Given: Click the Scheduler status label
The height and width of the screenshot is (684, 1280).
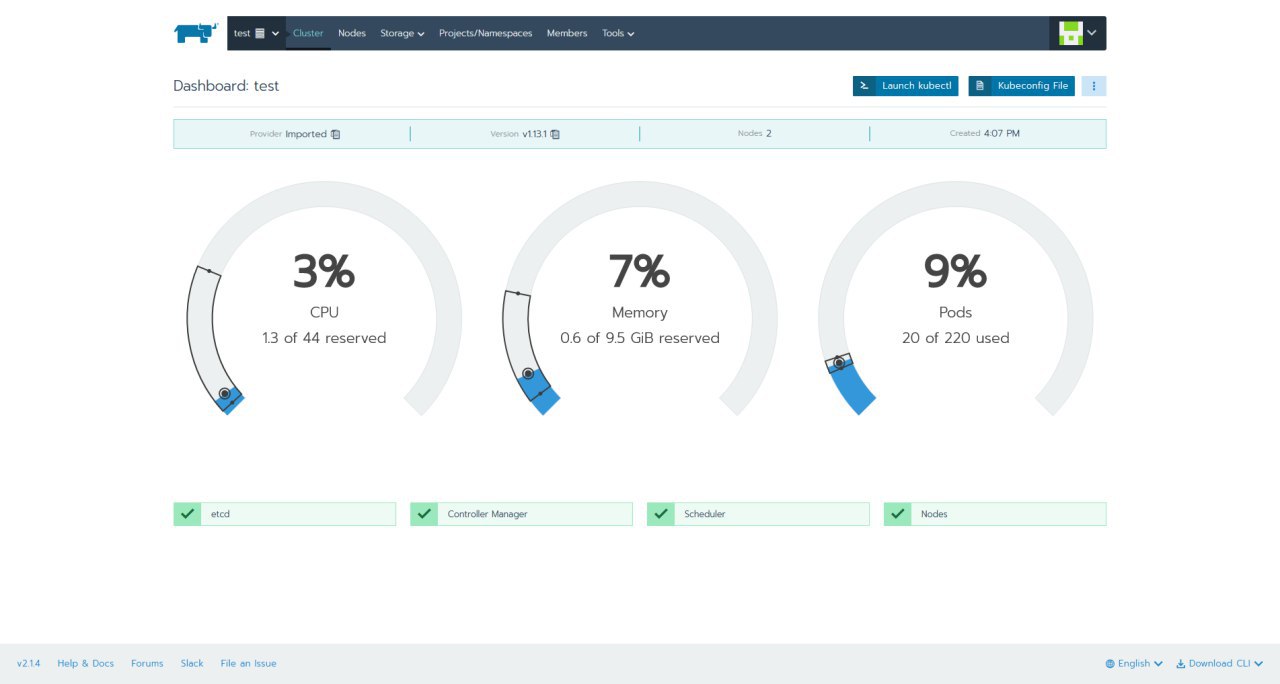Looking at the screenshot, I should tap(705, 514).
